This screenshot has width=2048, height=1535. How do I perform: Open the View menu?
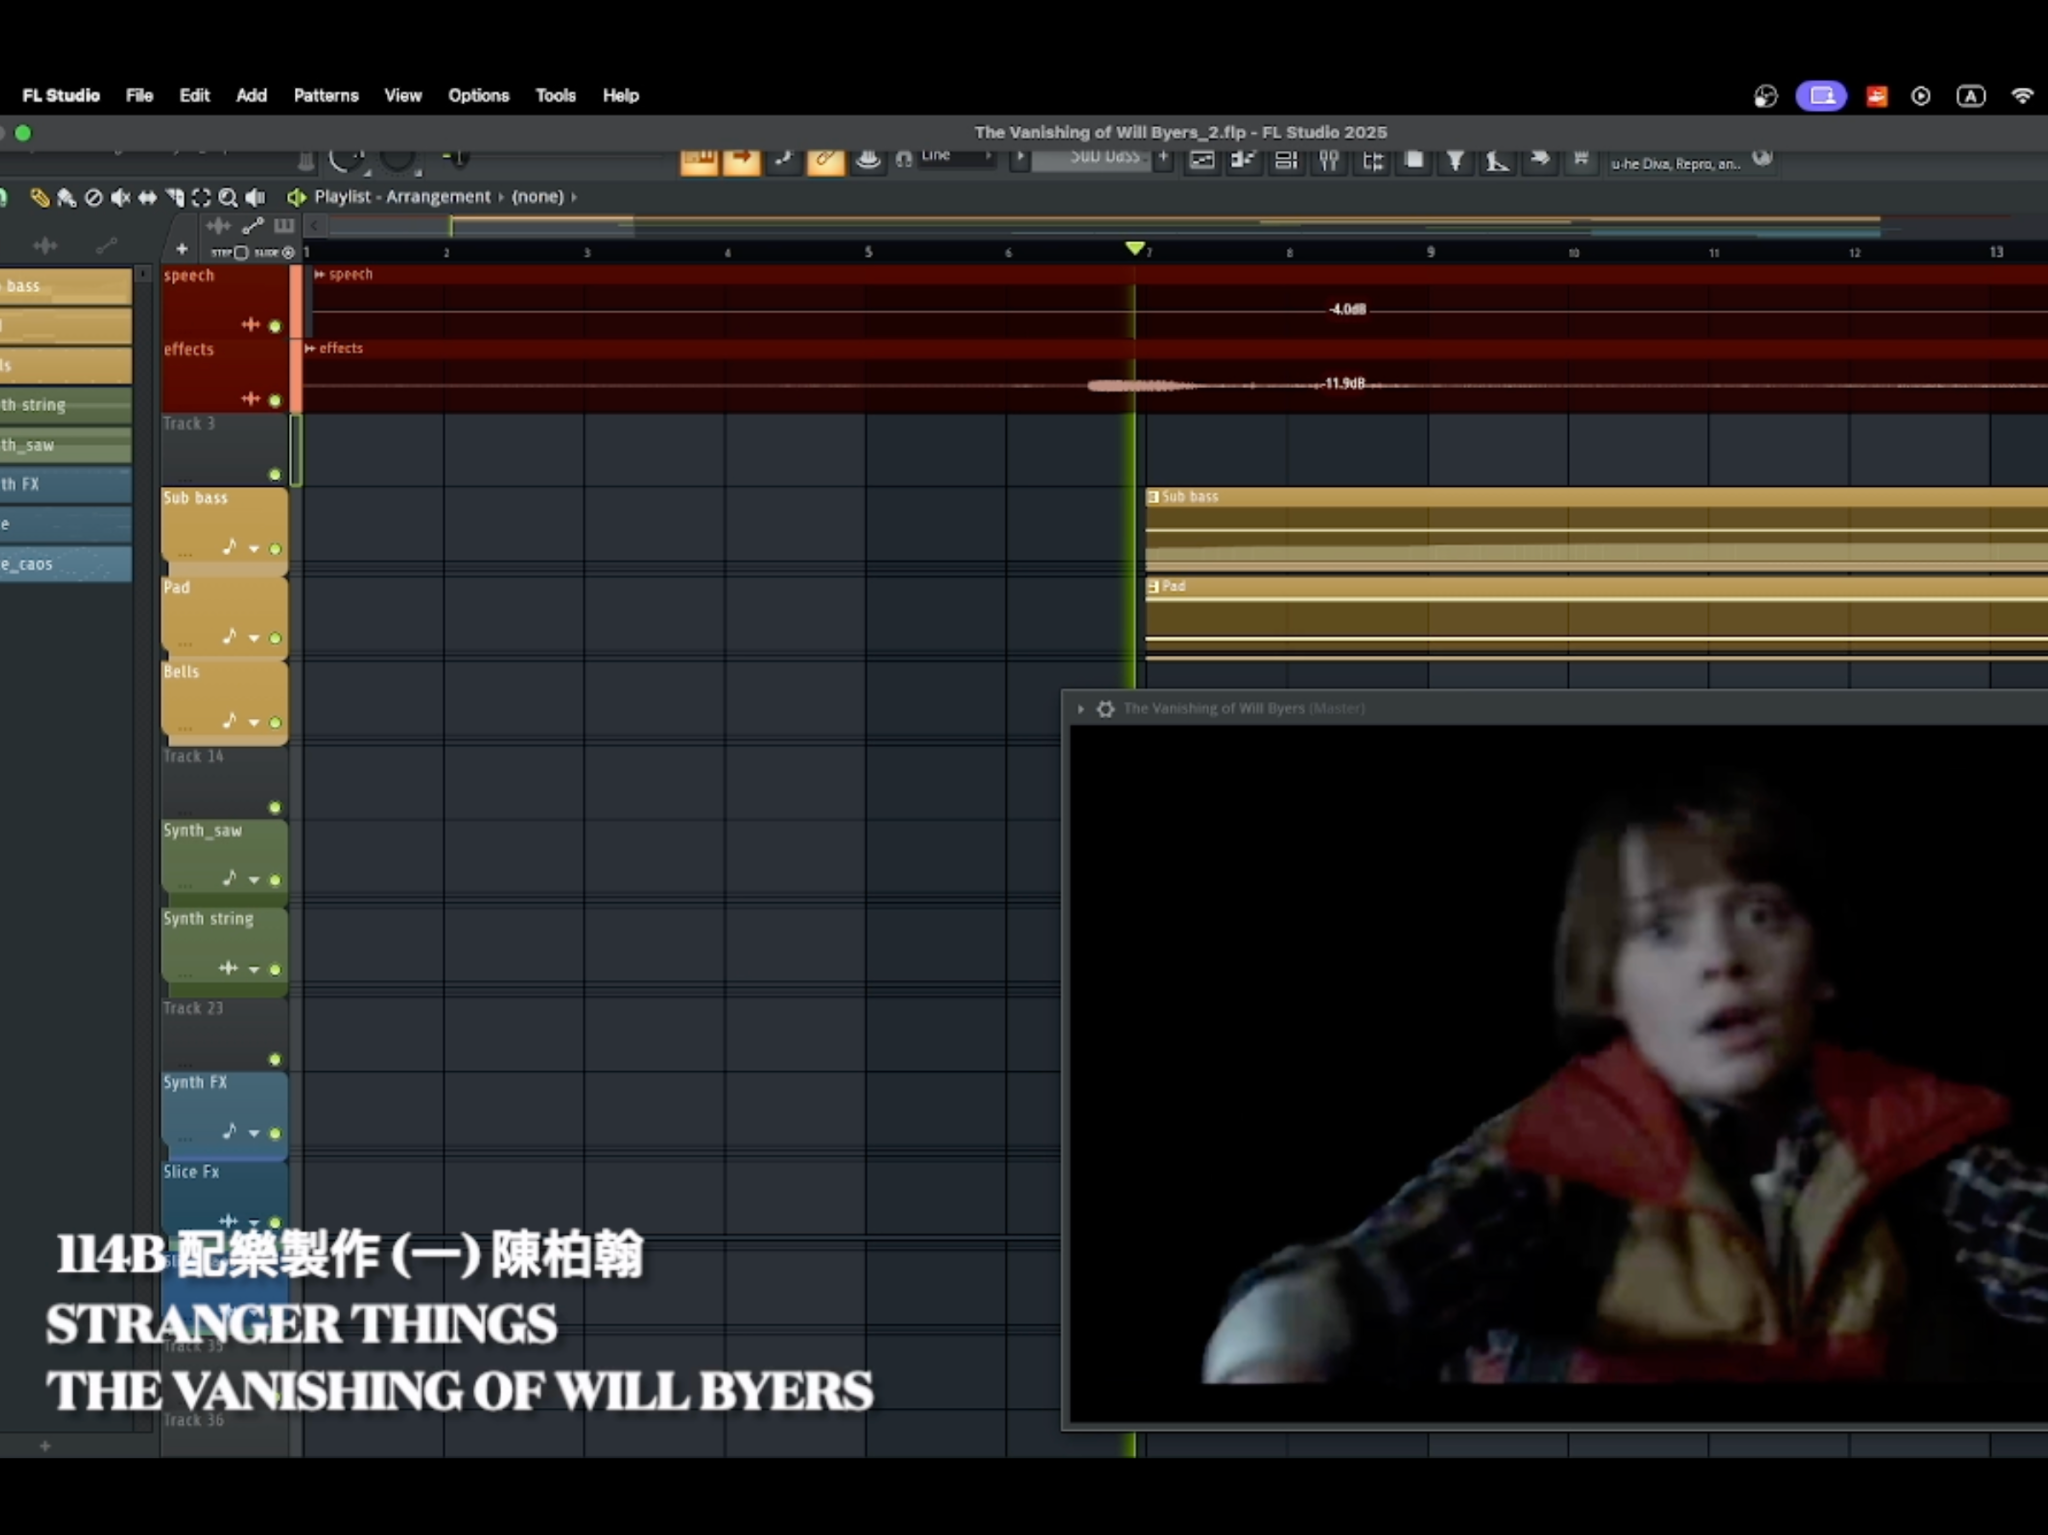tap(403, 96)
